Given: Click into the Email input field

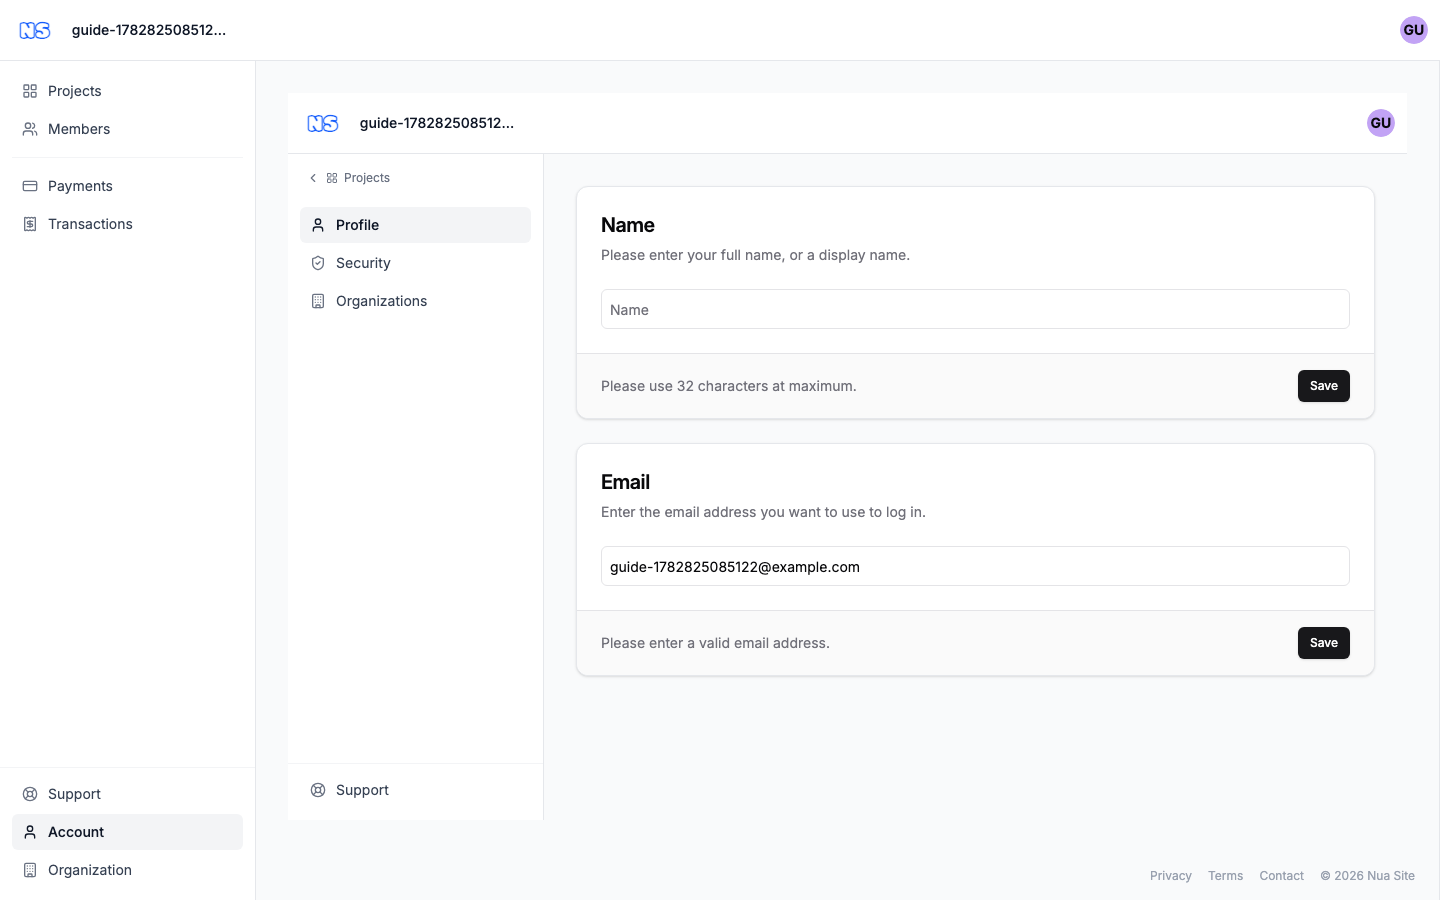Looking at the screenshot, I should click(975, 566).
